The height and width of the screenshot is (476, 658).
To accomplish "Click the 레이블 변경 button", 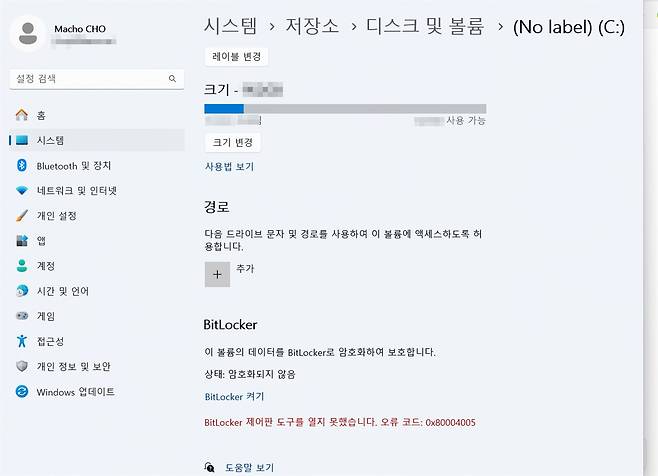I will click(x=236, y=57).
